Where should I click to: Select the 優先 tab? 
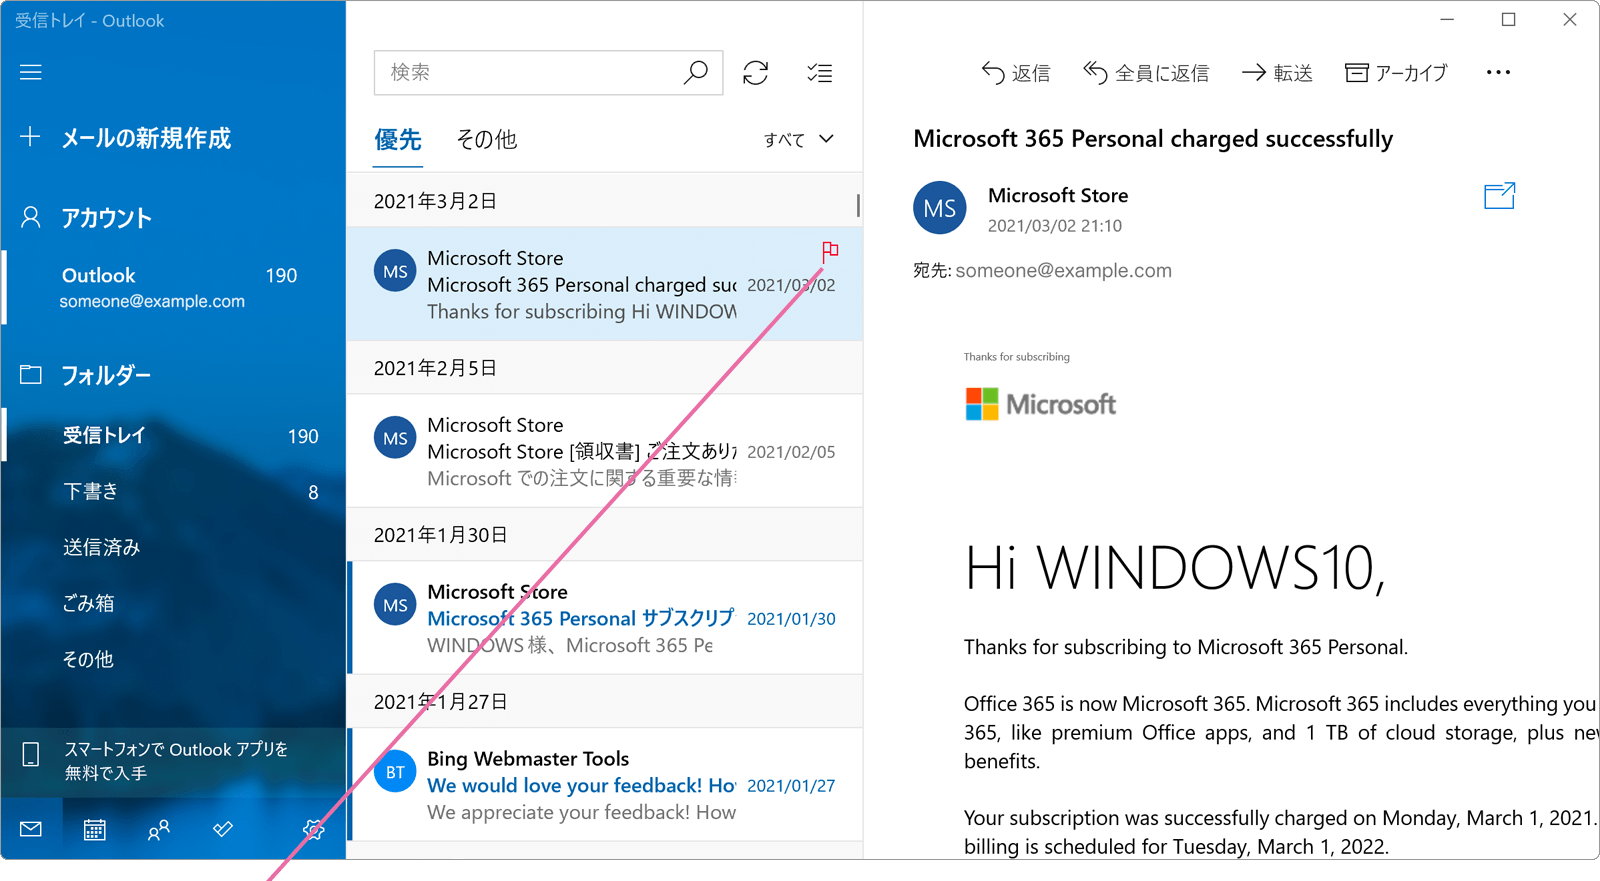click(x=398, y=140)
